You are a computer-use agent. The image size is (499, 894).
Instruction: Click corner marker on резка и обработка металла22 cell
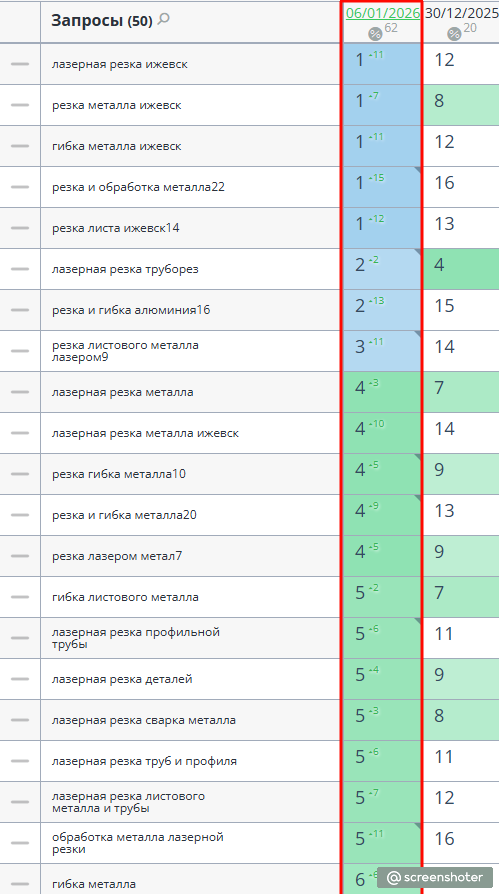click(x=417, y=170)
